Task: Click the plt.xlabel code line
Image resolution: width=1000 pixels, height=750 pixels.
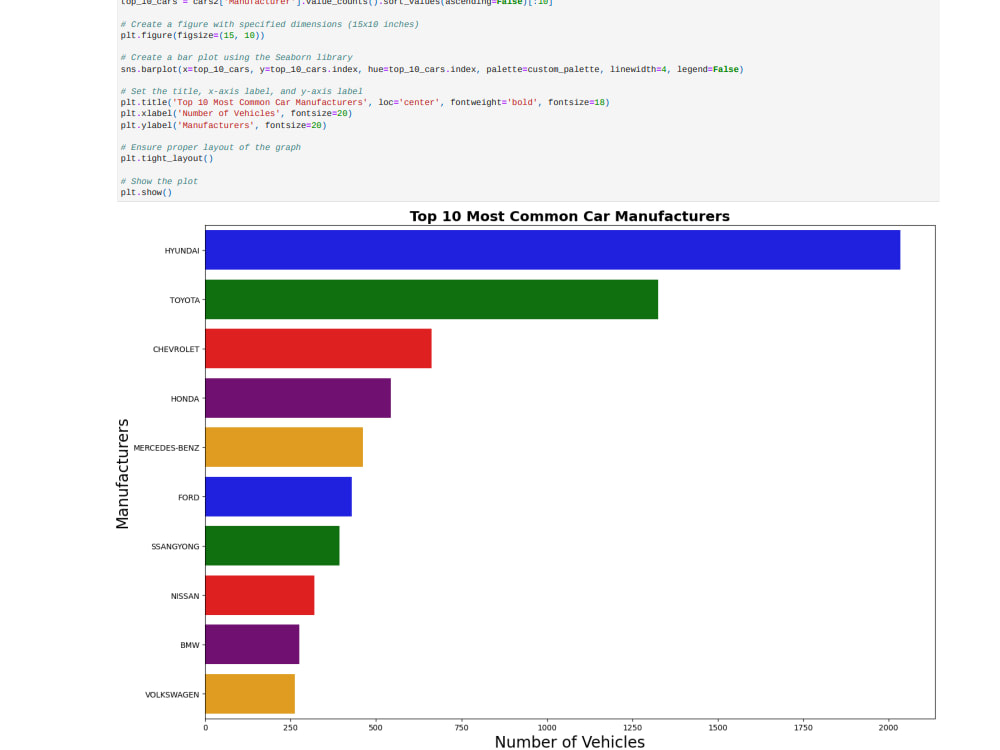Action: click(236, 114)
